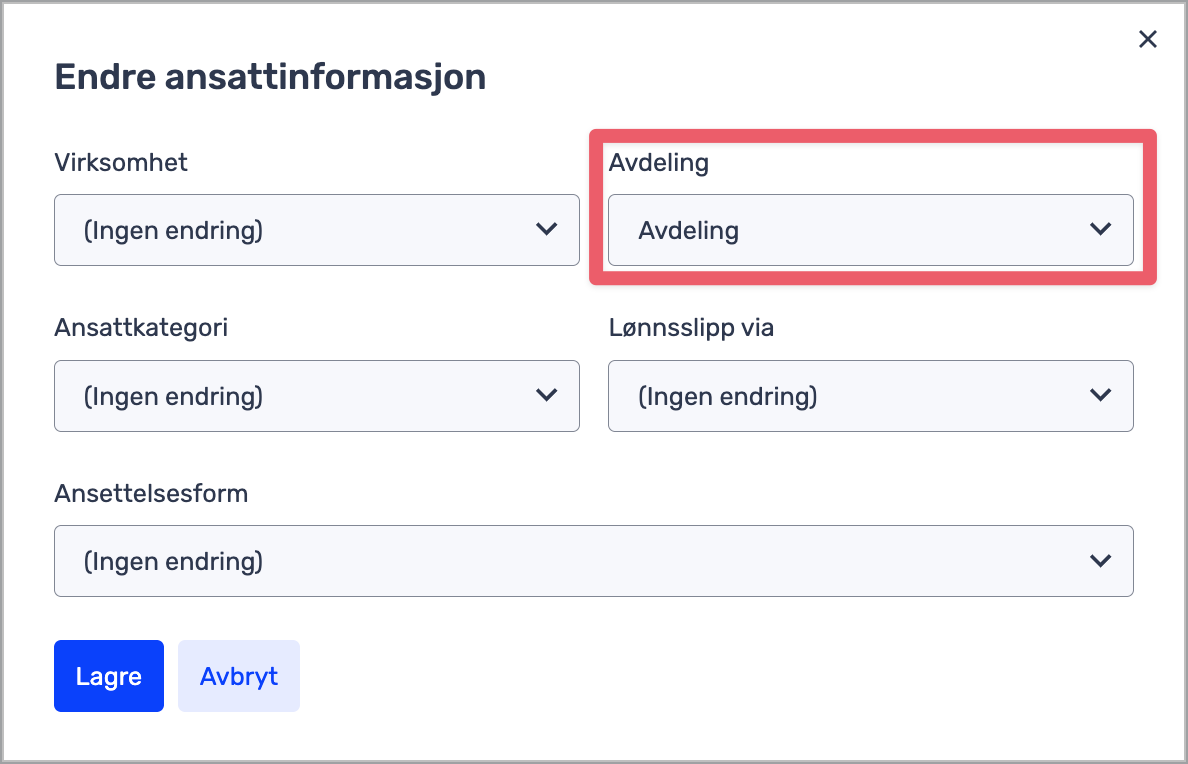Click the Lønnsslipp via field label

pyautogui.click(x=691, y=327)
